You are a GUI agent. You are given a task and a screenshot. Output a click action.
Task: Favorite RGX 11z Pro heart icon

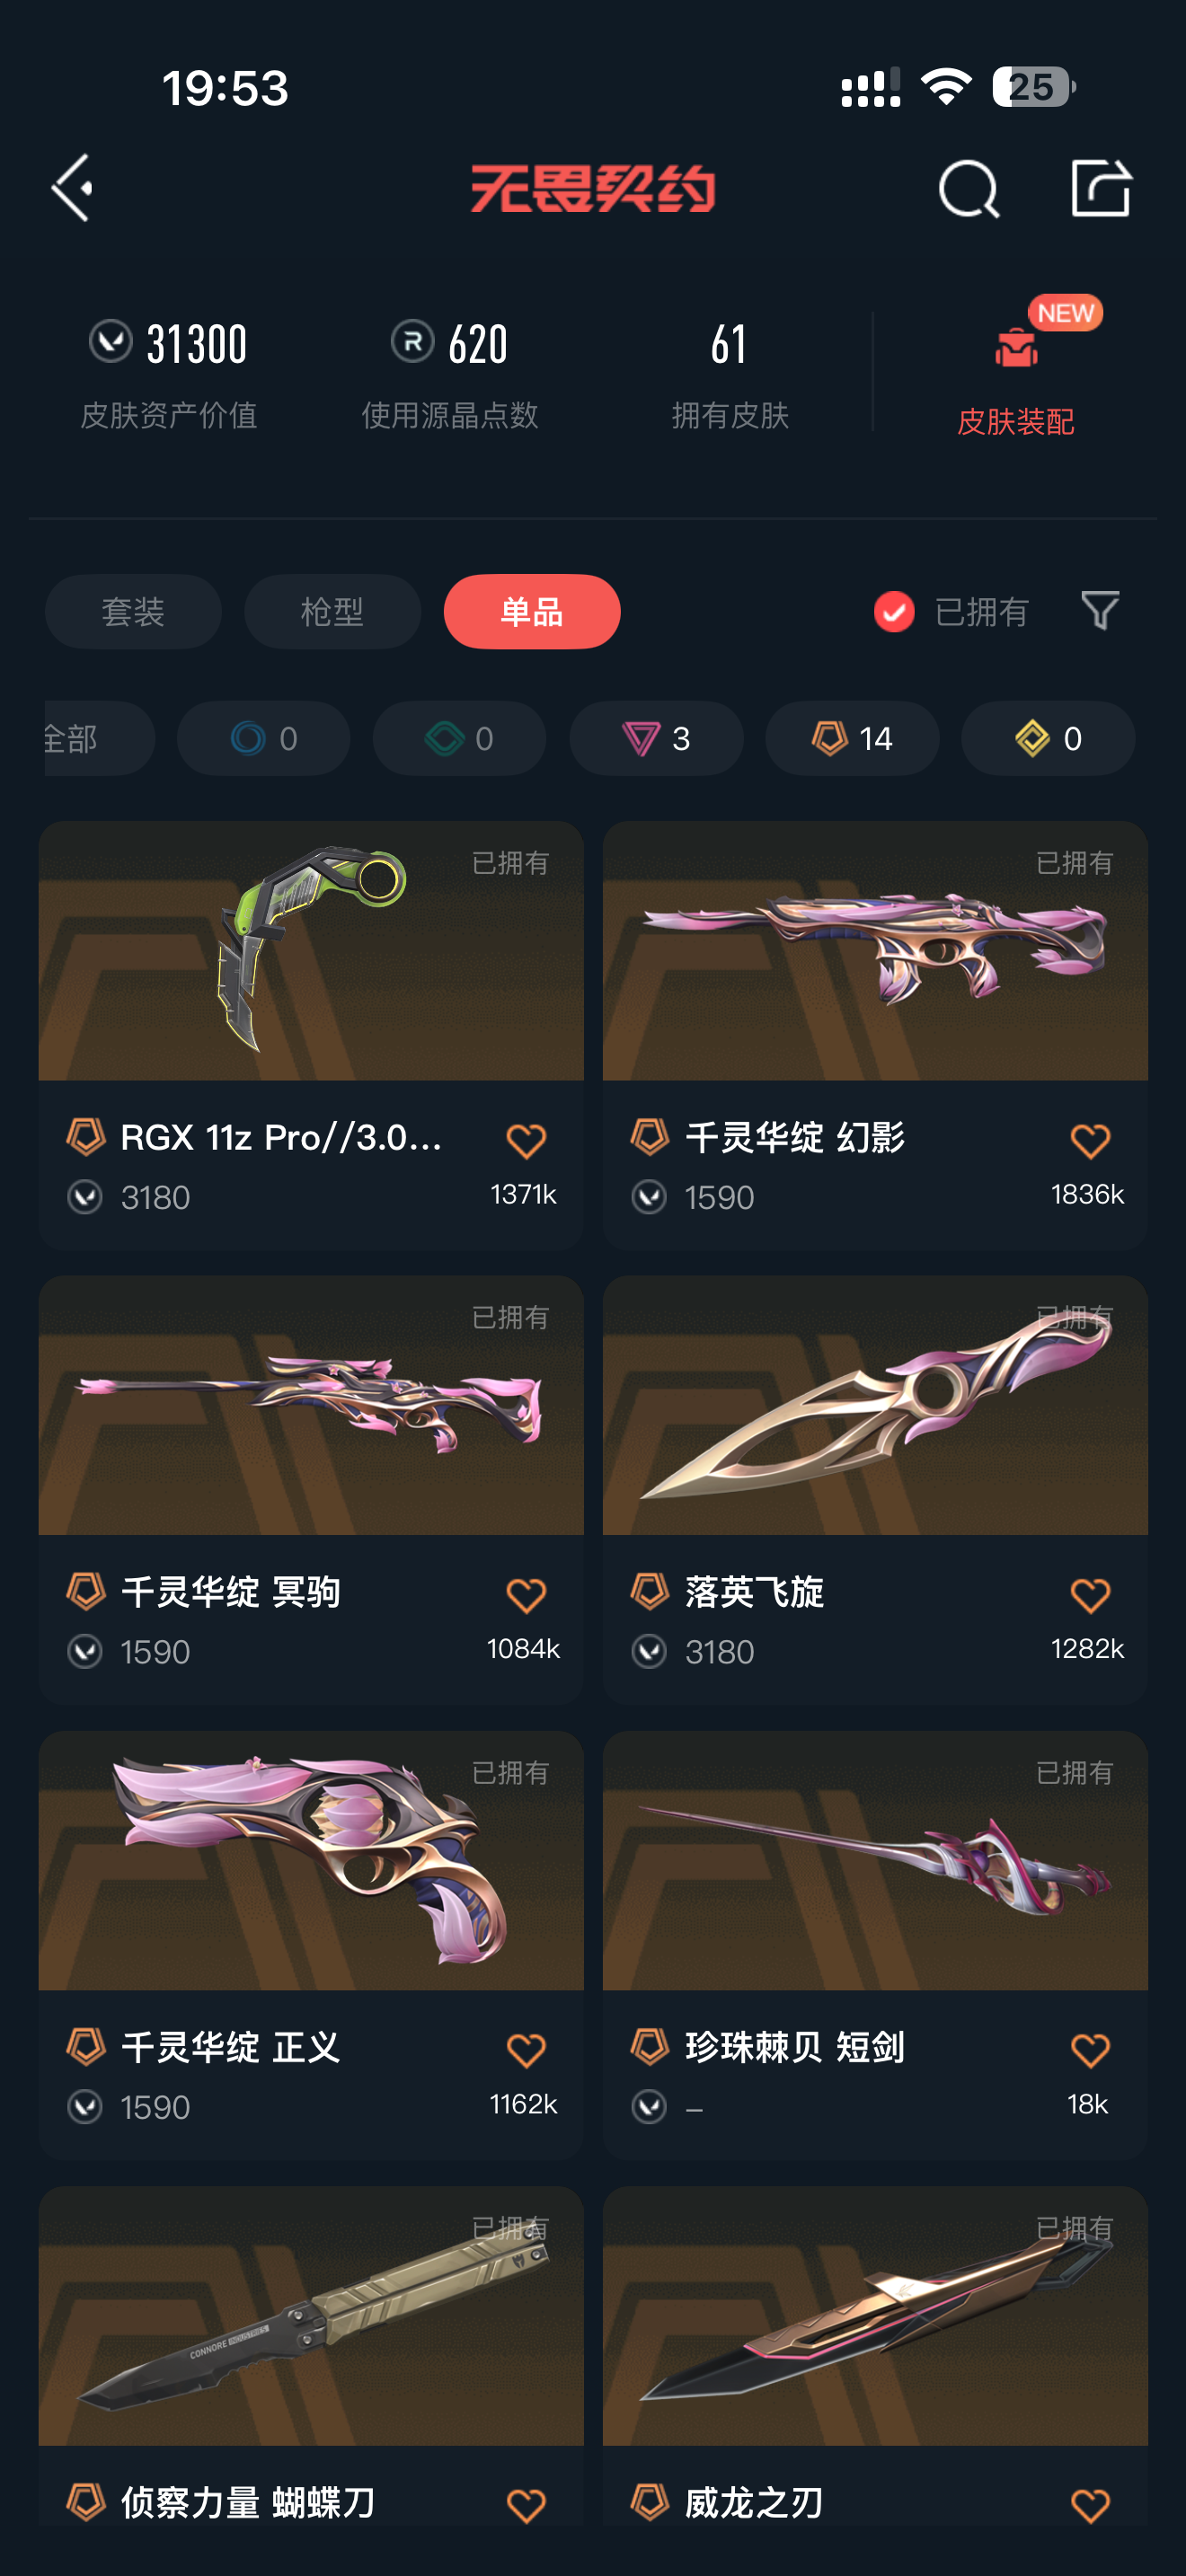click(526, 1141)
